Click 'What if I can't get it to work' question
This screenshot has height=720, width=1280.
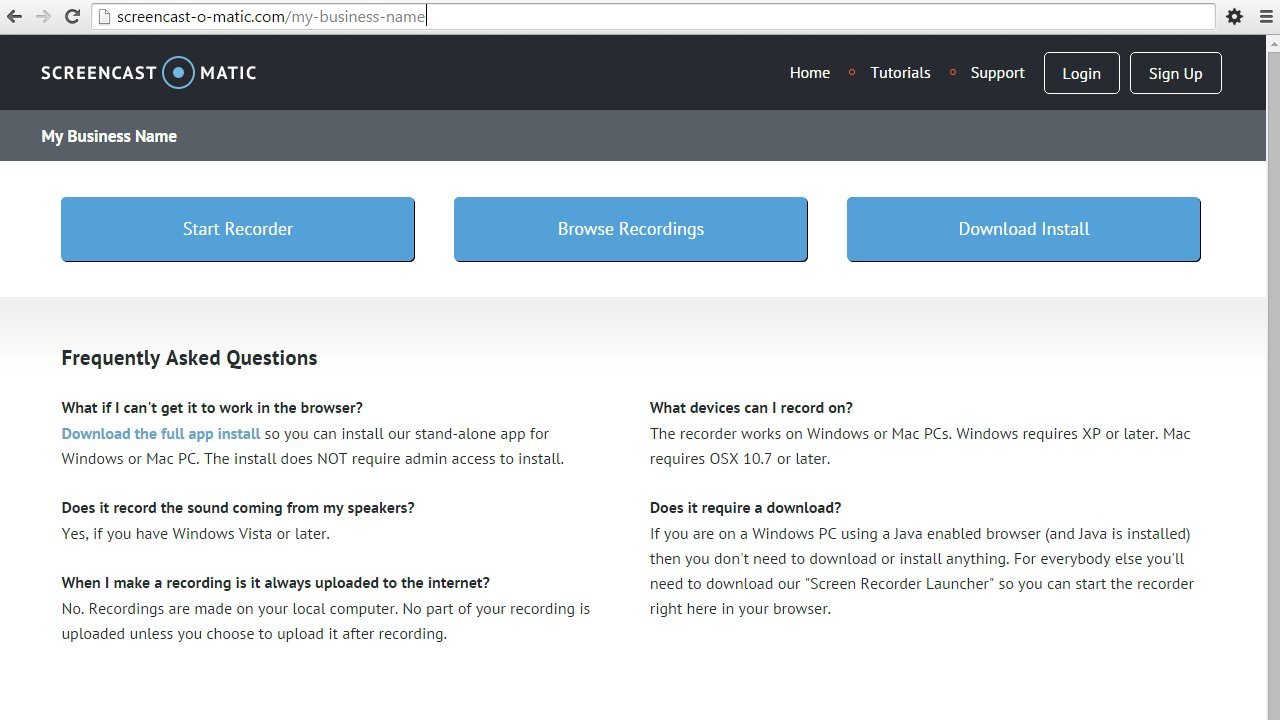point(212,408)
